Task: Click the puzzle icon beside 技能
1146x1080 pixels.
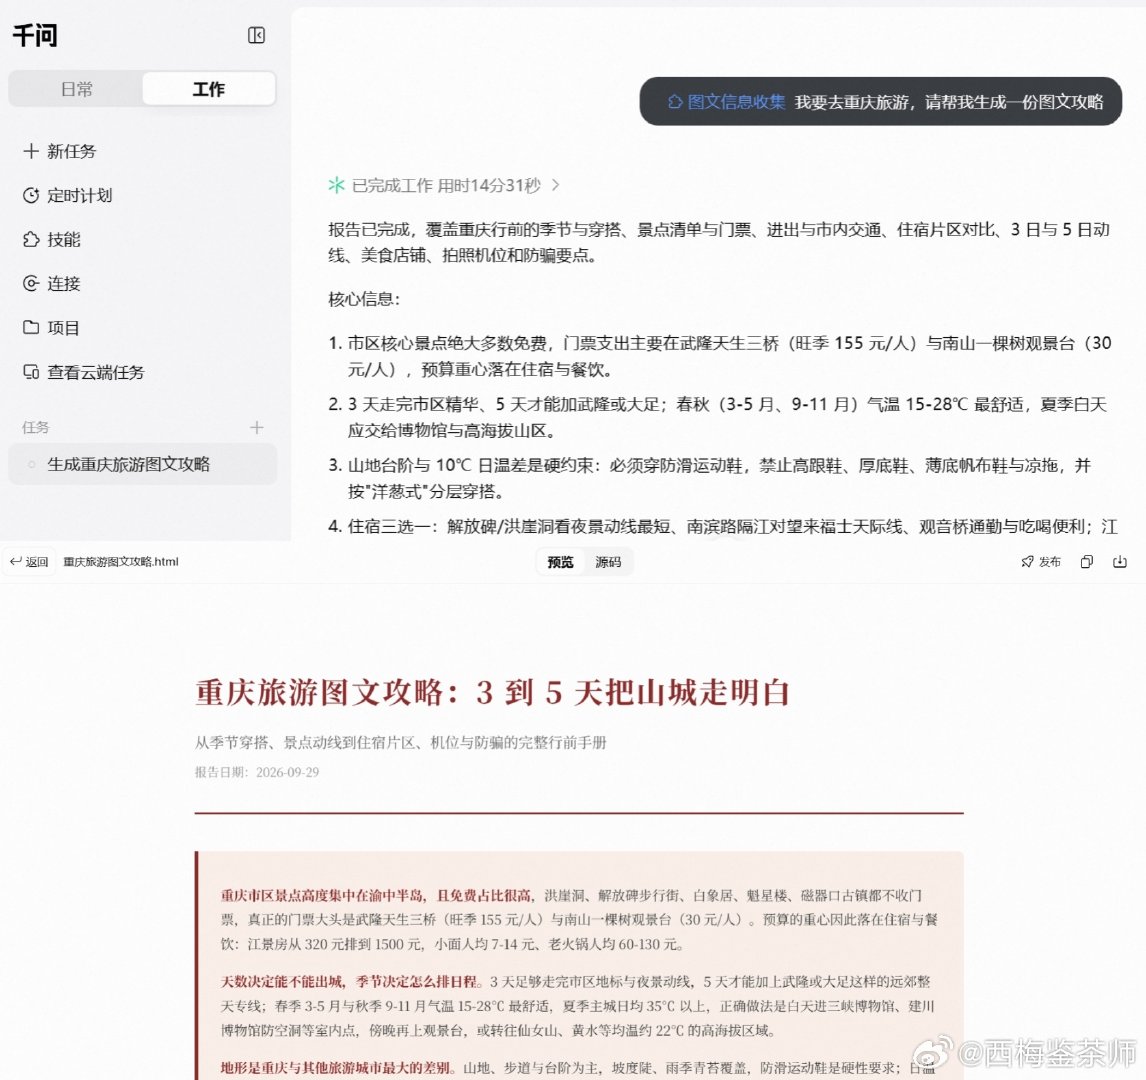Action: click(x=31, y=240)
